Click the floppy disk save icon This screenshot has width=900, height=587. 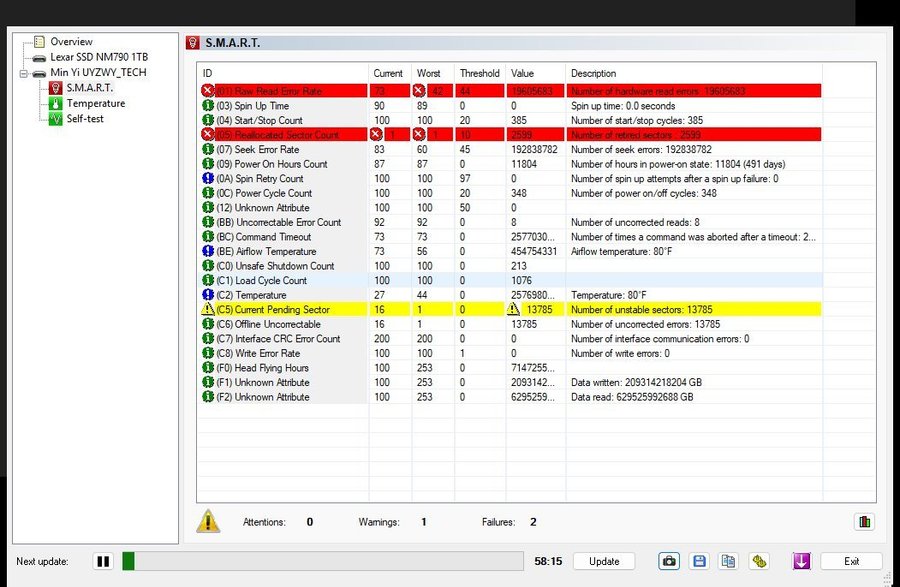click(700, 561)
